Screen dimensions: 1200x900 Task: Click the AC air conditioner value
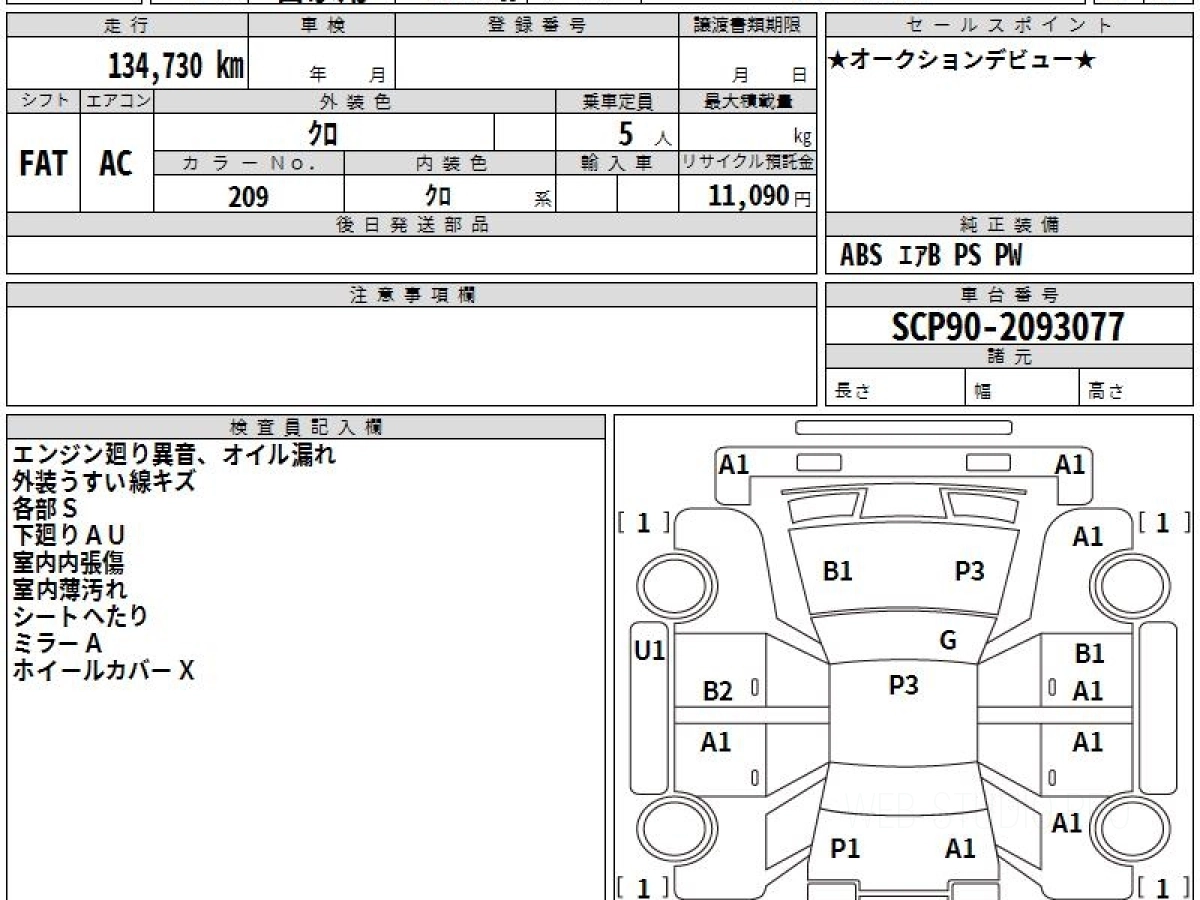pyautogui.click(x=116, y=163)
